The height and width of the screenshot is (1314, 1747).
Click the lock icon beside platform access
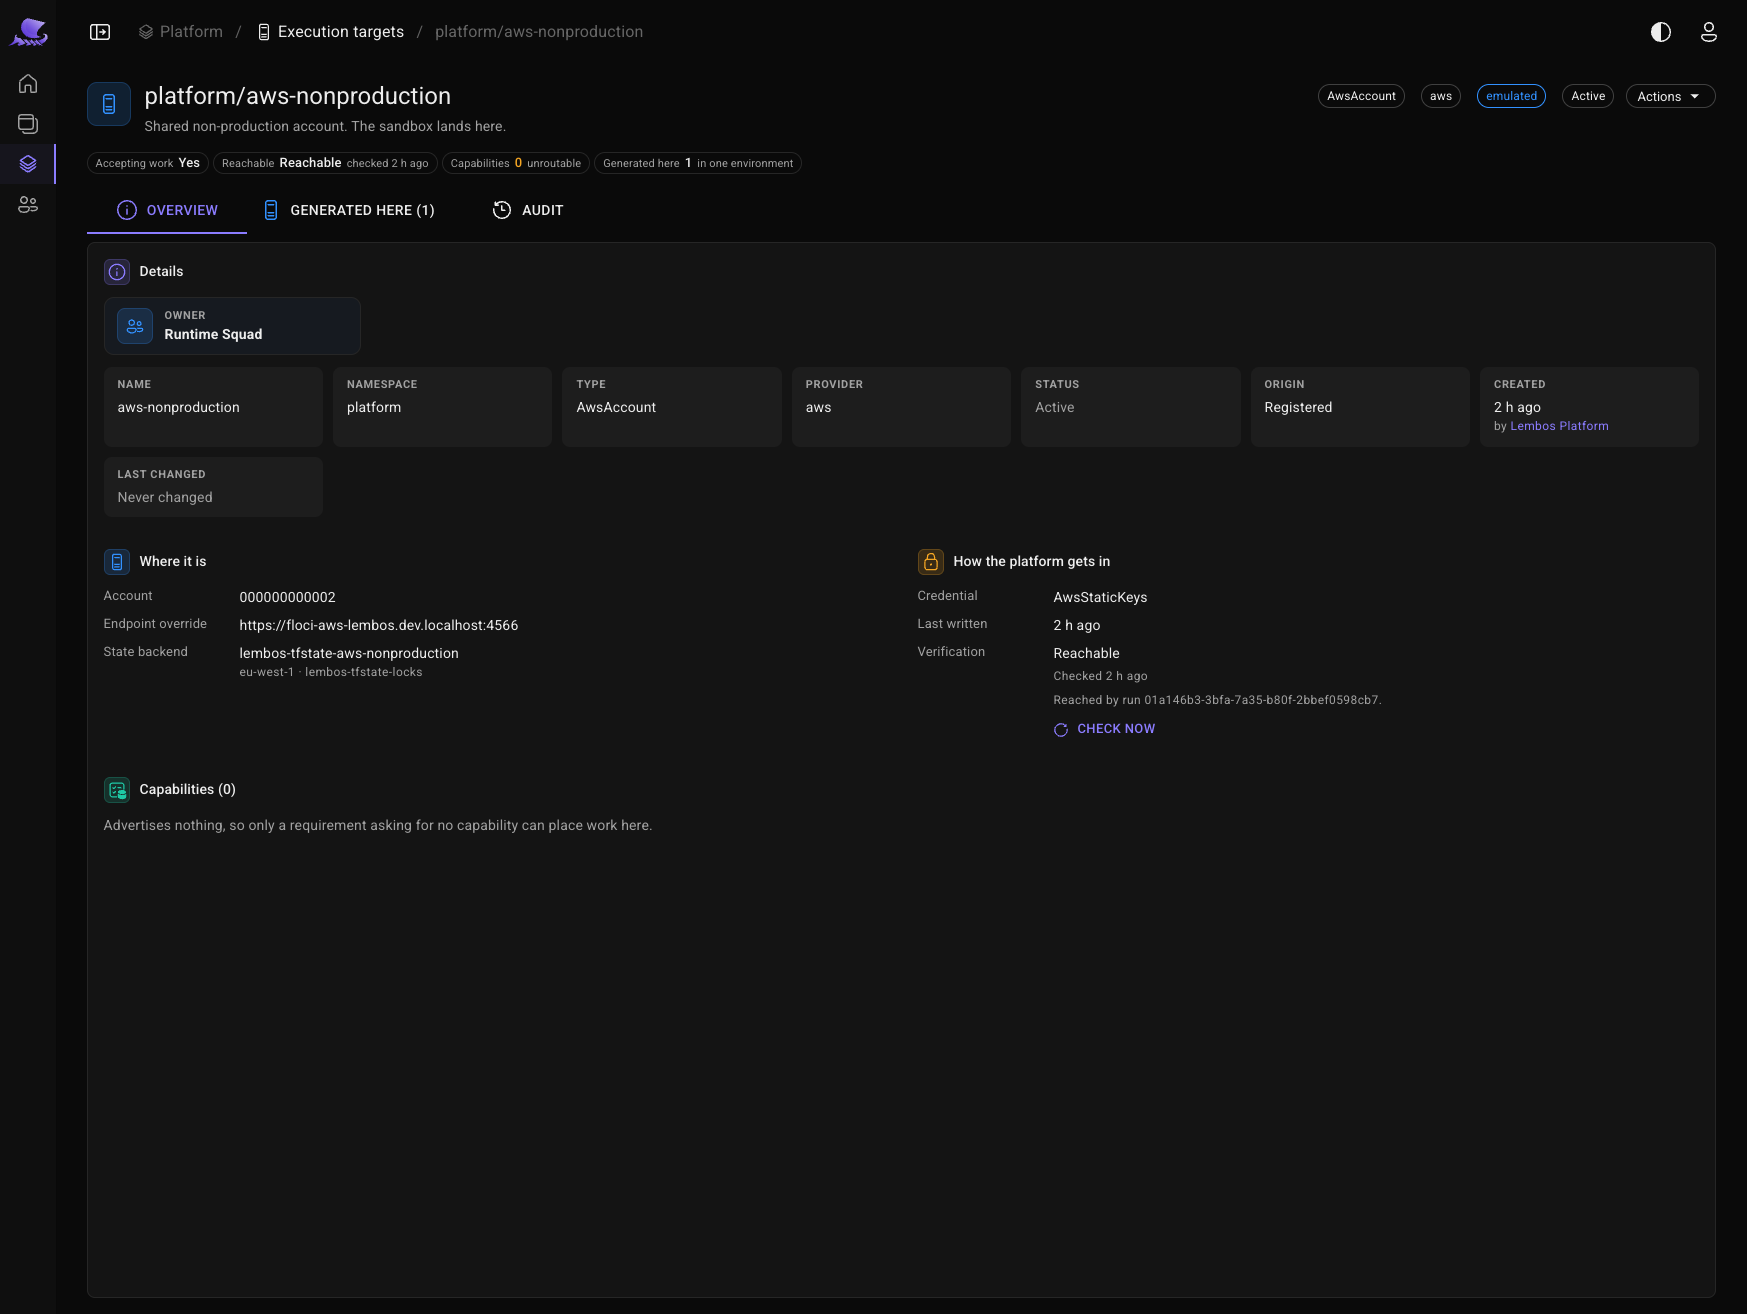pyautogui.click(x=931, y=562)
